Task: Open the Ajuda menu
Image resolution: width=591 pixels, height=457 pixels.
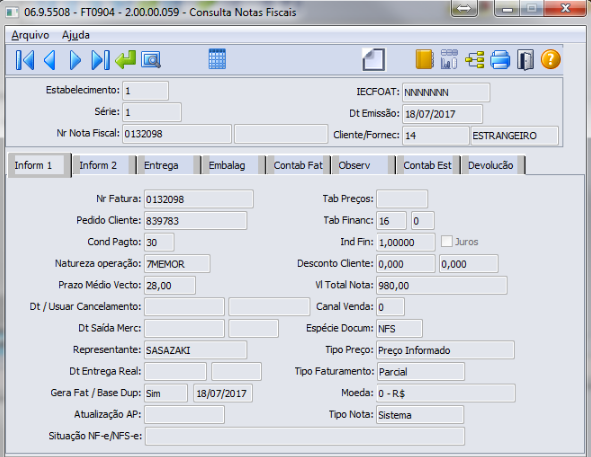Action: (76, 35)
